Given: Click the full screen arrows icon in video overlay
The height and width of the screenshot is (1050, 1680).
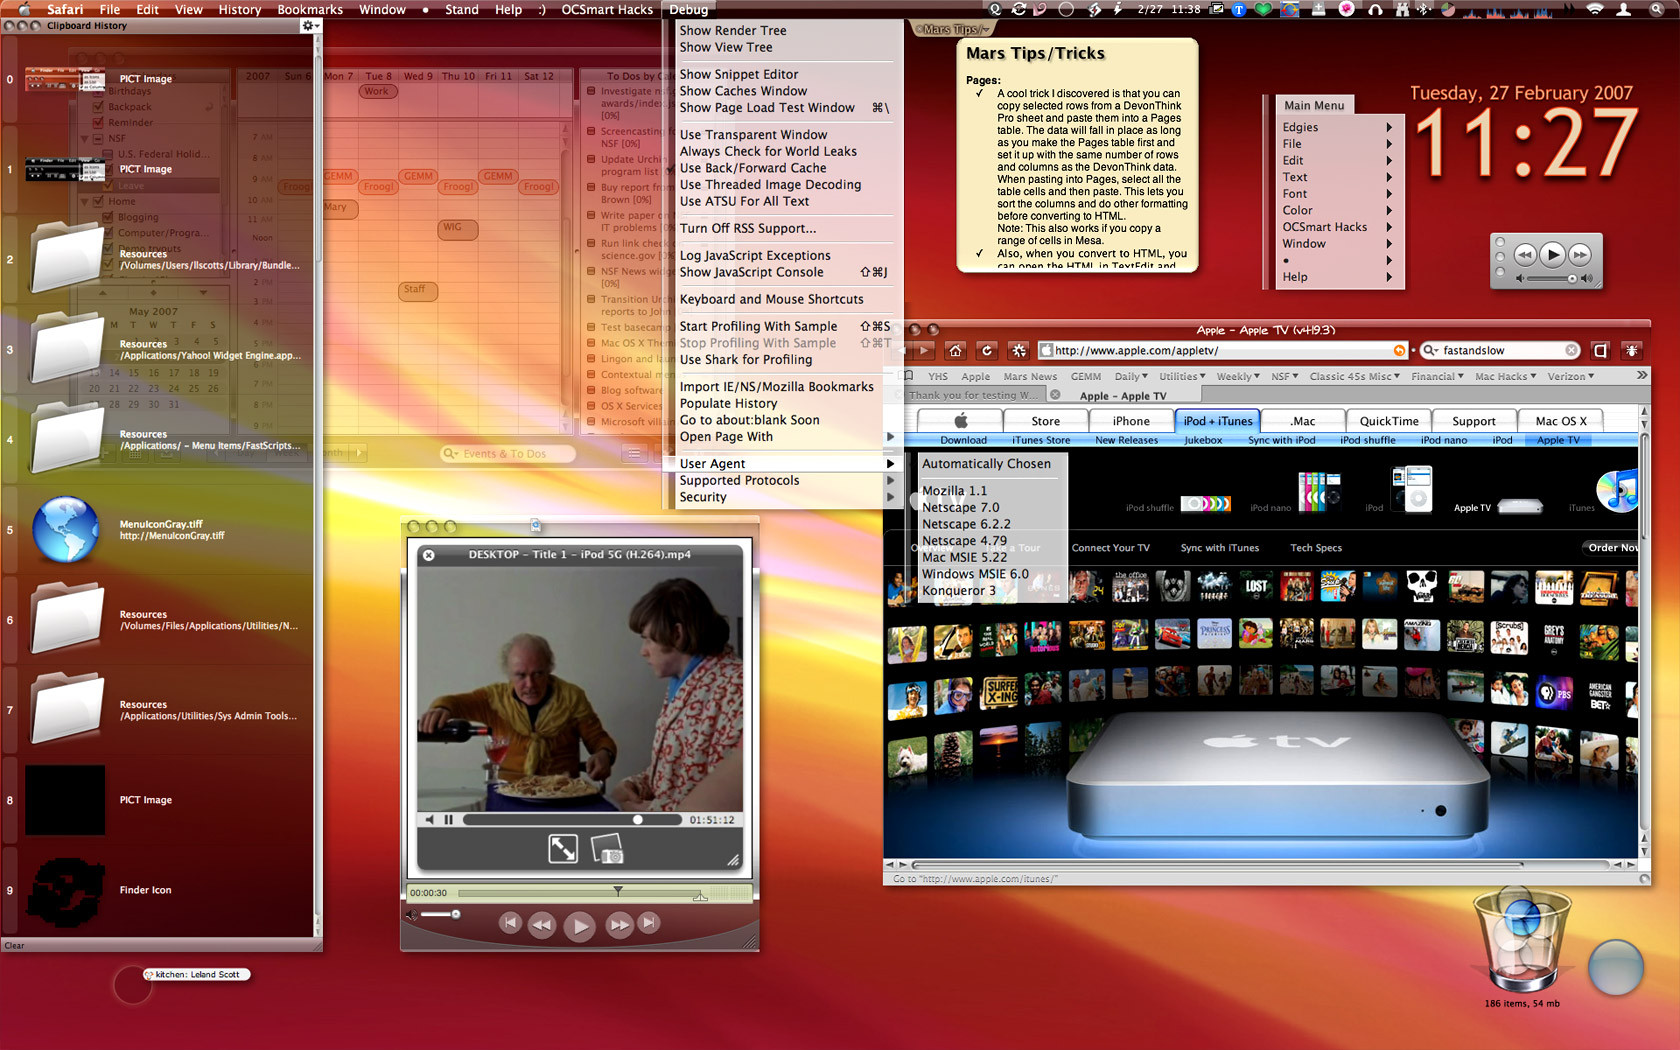Looking at the screenshot, I should coord(563,849).
